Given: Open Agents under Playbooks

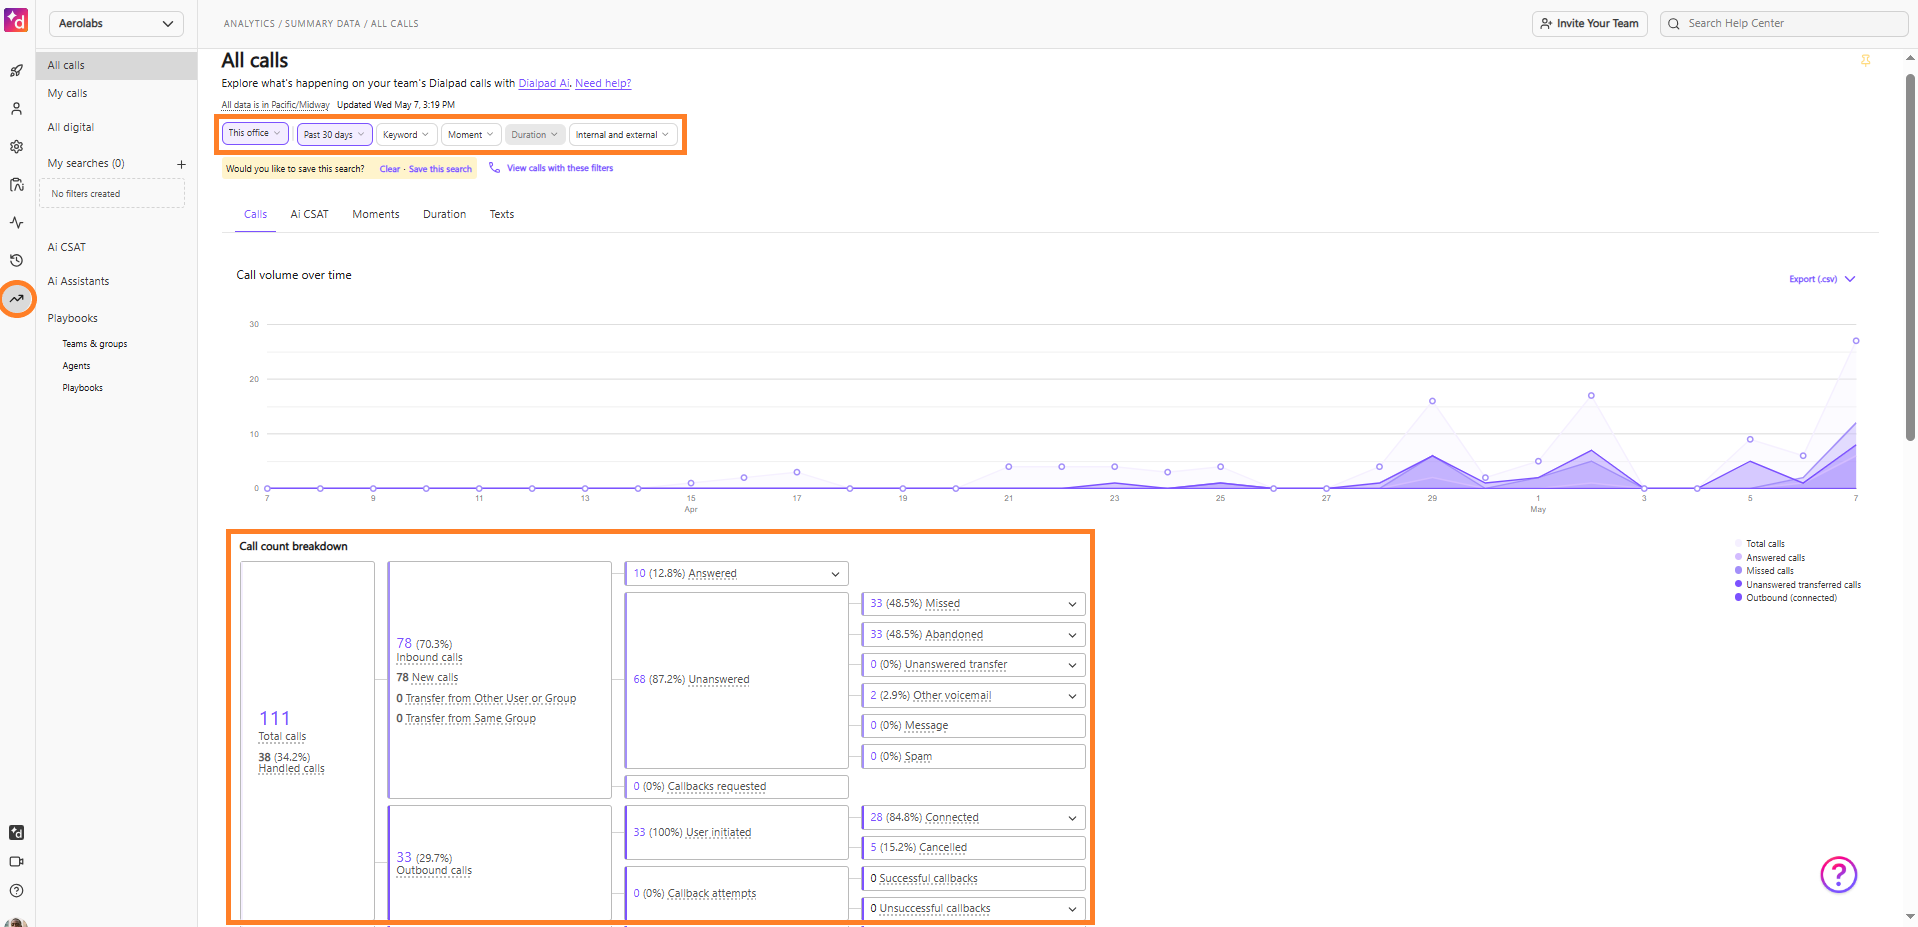Looking at the screenshot, I should tap(76, 366).
